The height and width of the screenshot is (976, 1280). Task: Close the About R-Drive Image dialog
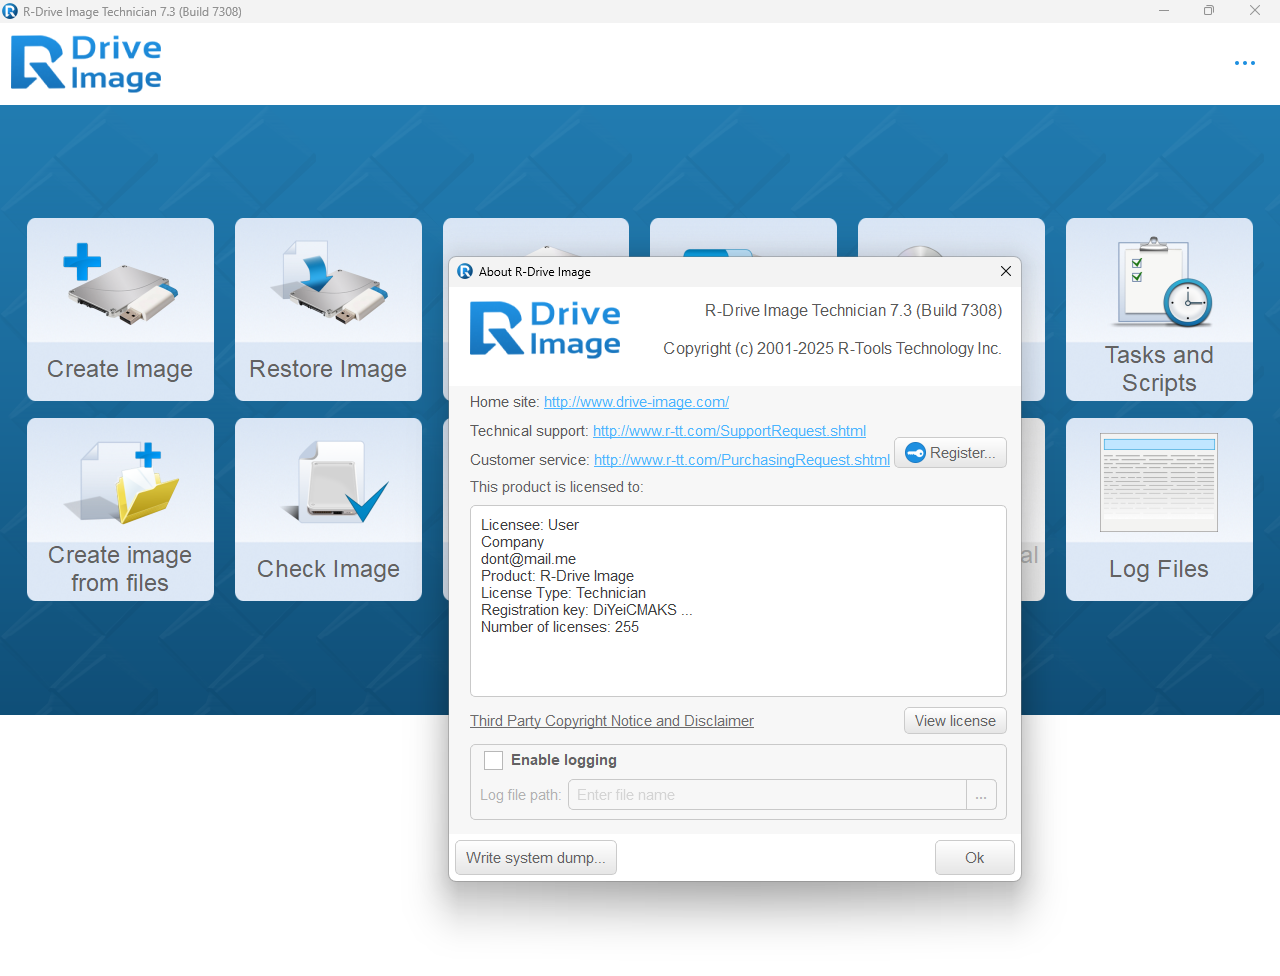tap(1006, 271)
